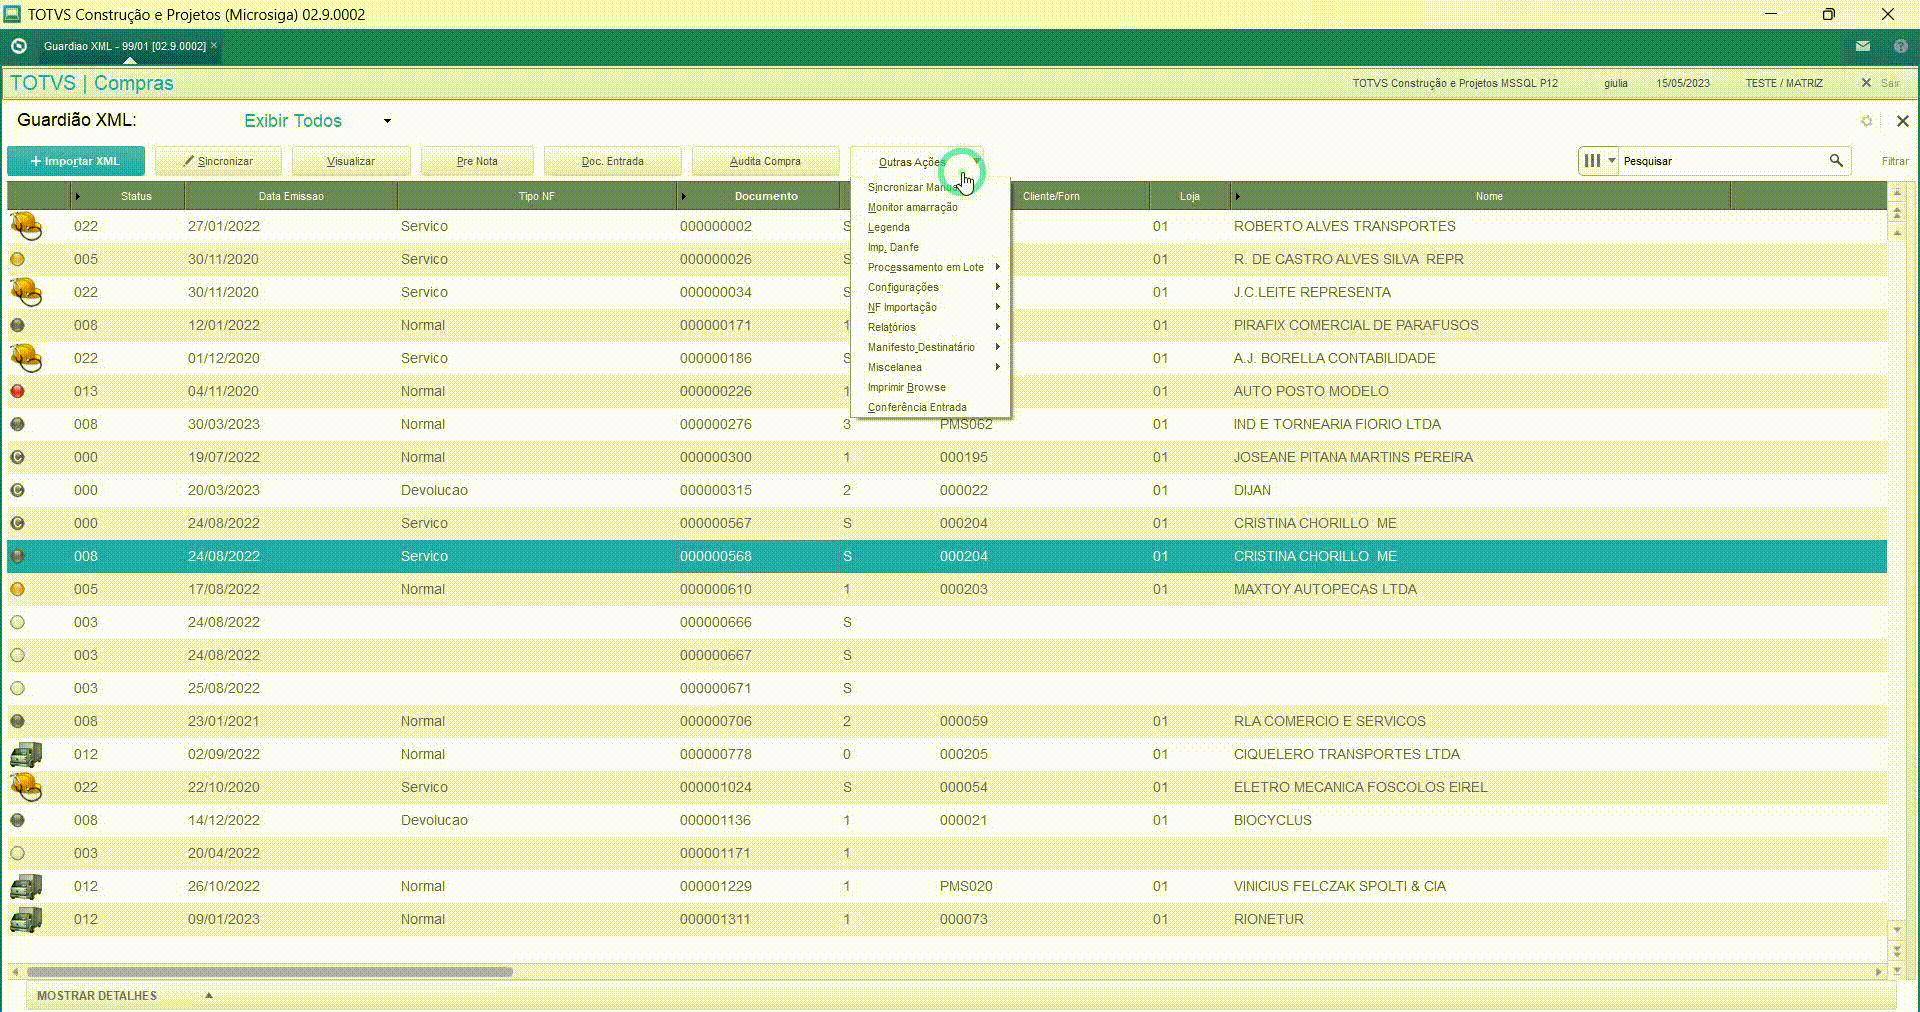Click the horizontal scrollbar thumb
The height and width of the screenshot is (1012, 1920).
click(269, 972)
